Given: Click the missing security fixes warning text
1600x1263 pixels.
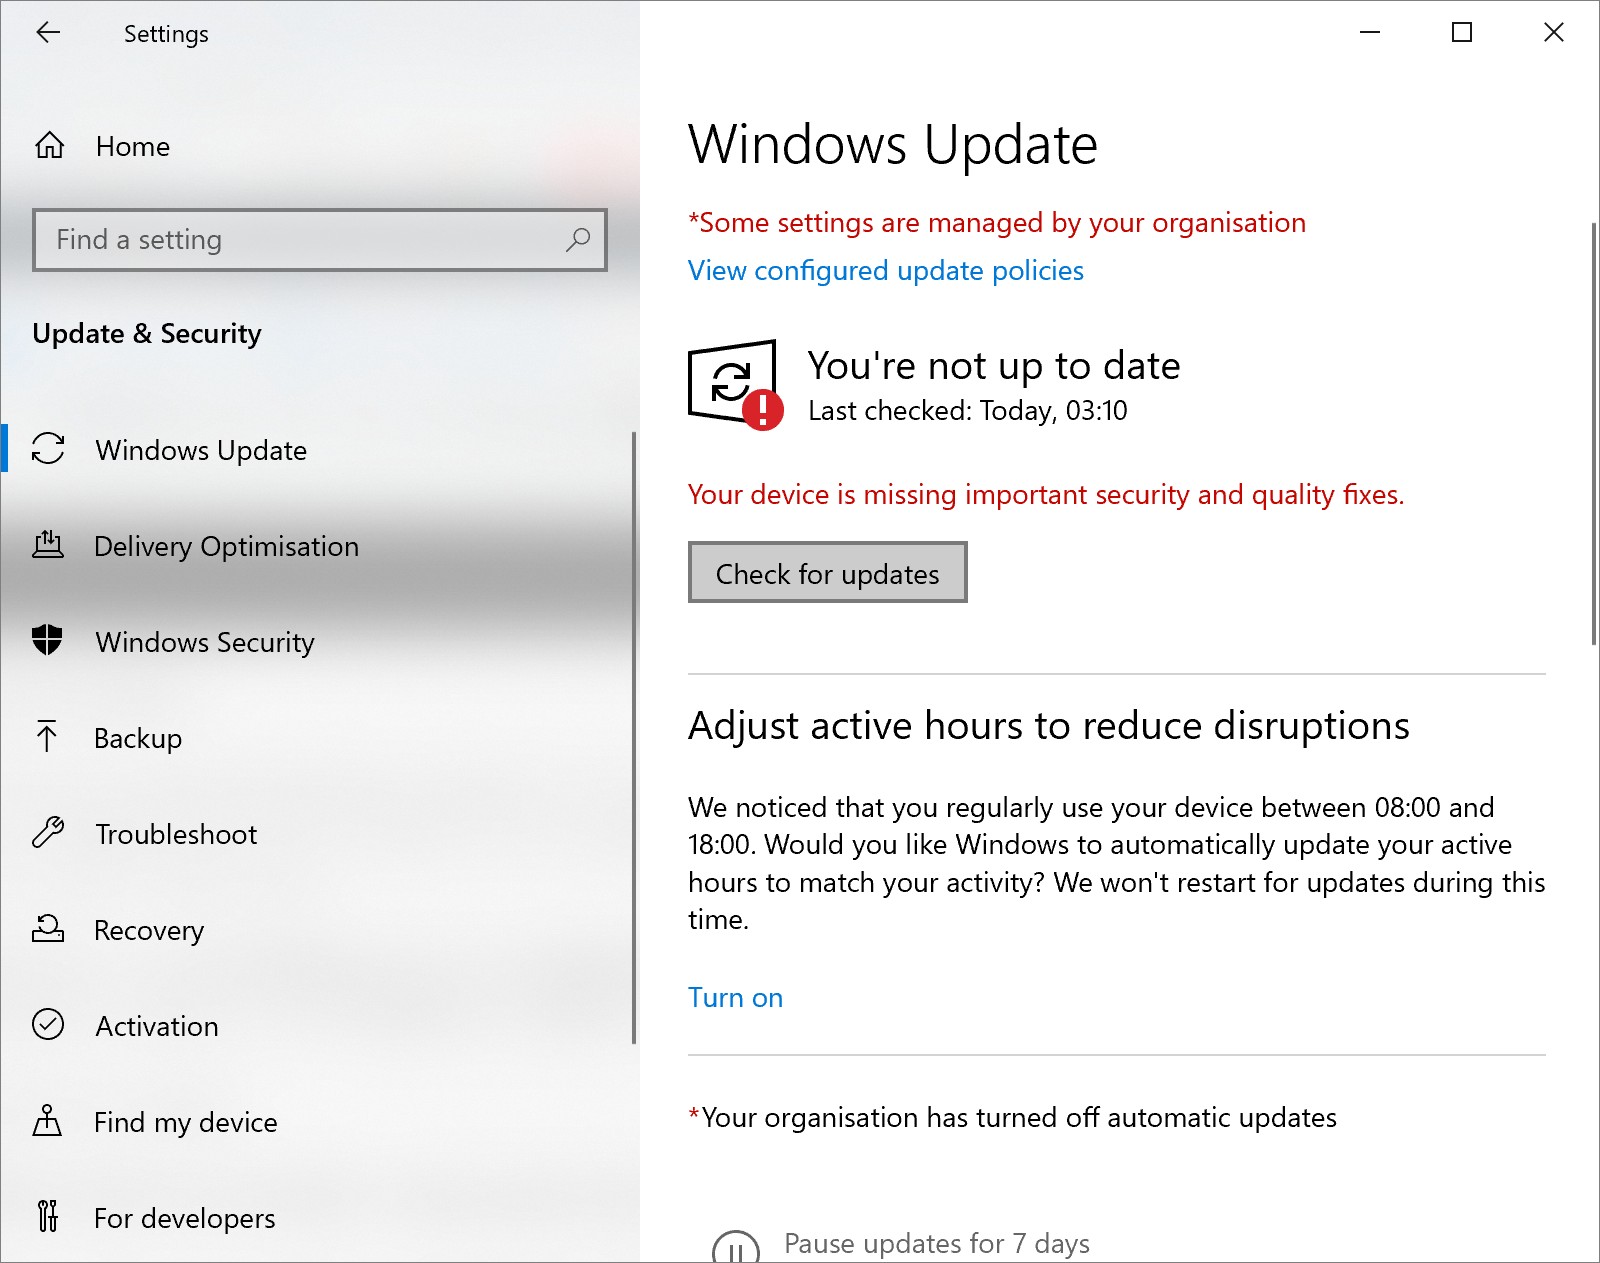Looking at the screenshot, I should click(1046, 494).
